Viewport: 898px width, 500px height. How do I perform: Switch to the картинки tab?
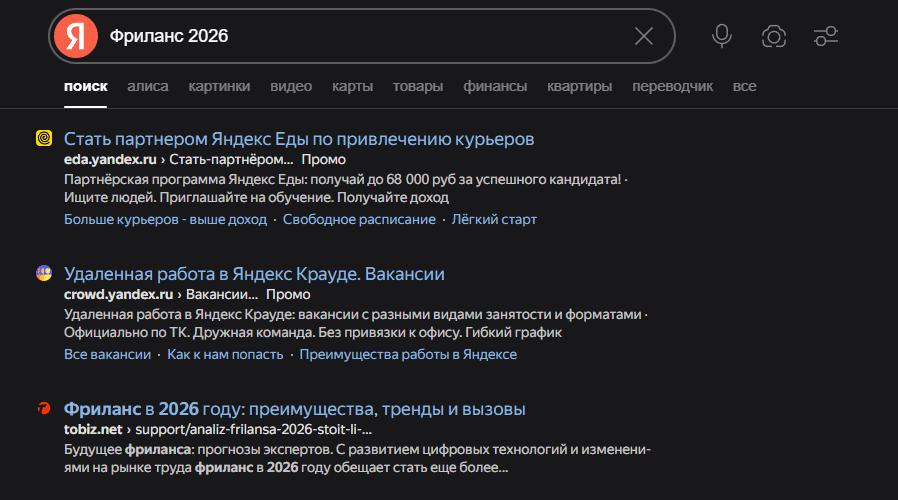click(219, 86)
